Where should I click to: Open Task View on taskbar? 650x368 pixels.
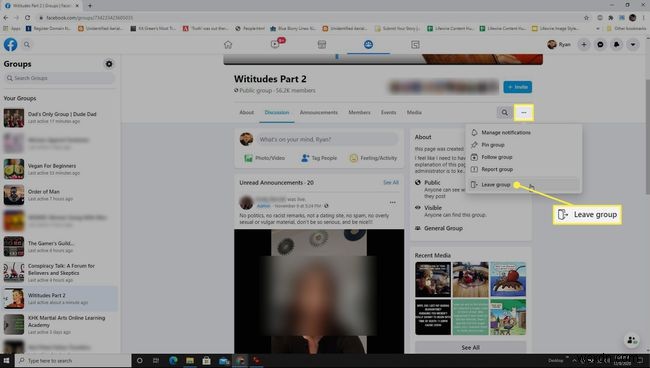point(156,361)
